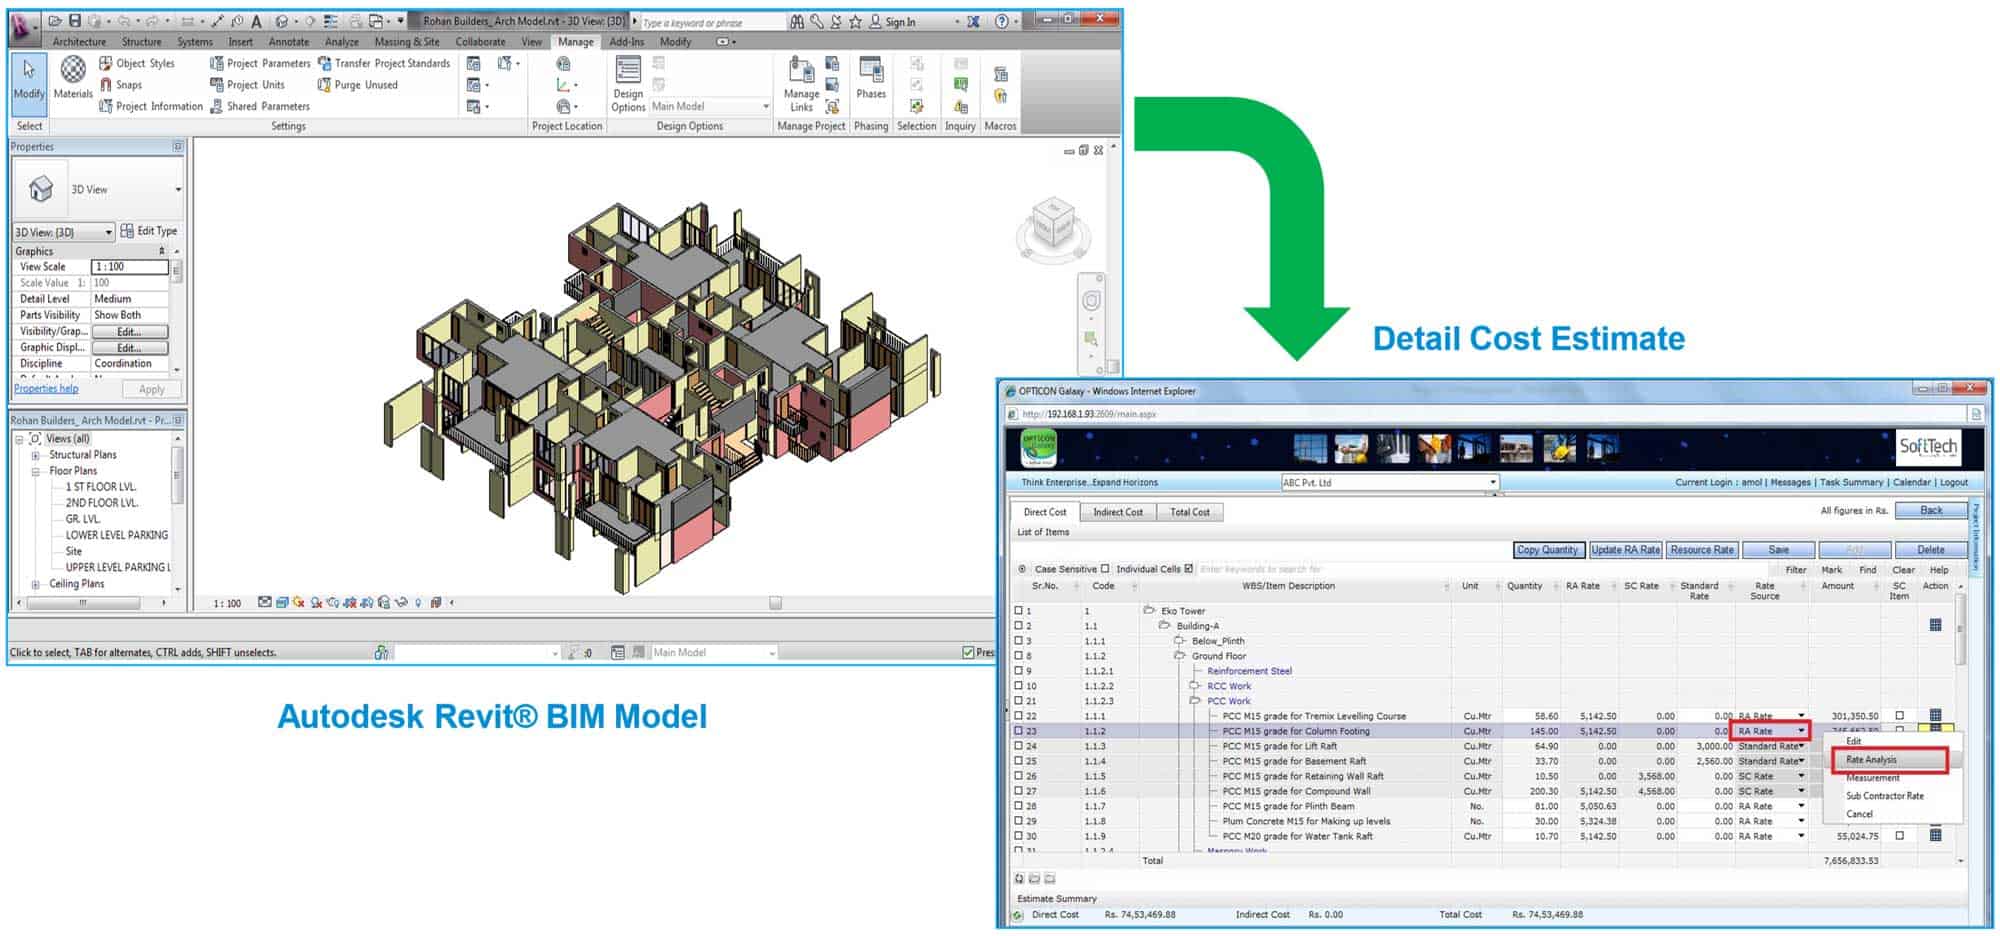This screenshot has width=2000, height=936.
Task: Open the 2ND FLOOR LVL. view
Action: [x=101, y=503]
